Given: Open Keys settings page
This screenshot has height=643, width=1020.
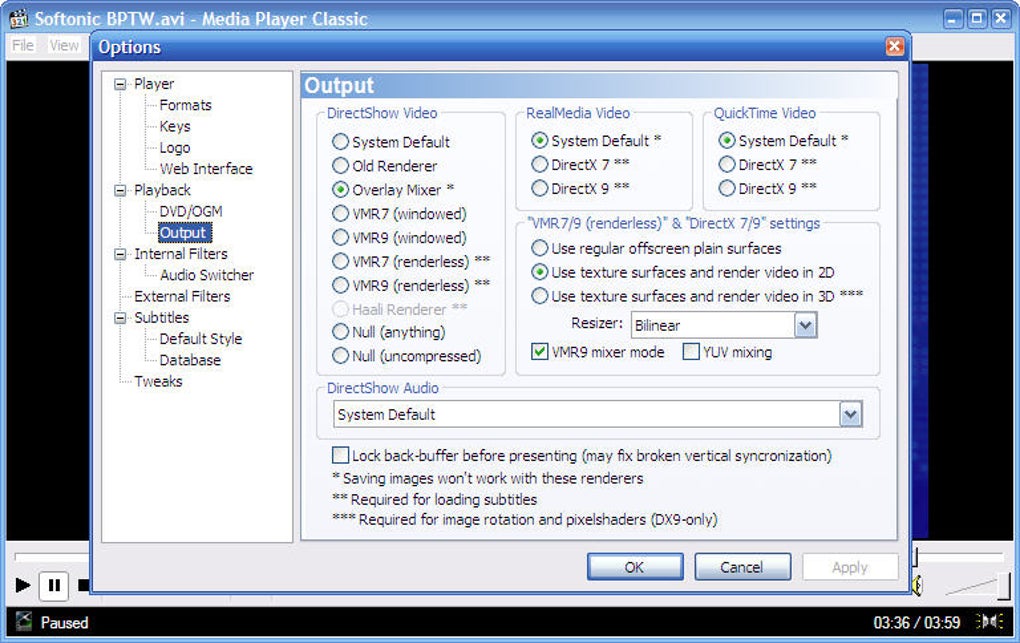Looking at the screenshot, I should (175, 126).
